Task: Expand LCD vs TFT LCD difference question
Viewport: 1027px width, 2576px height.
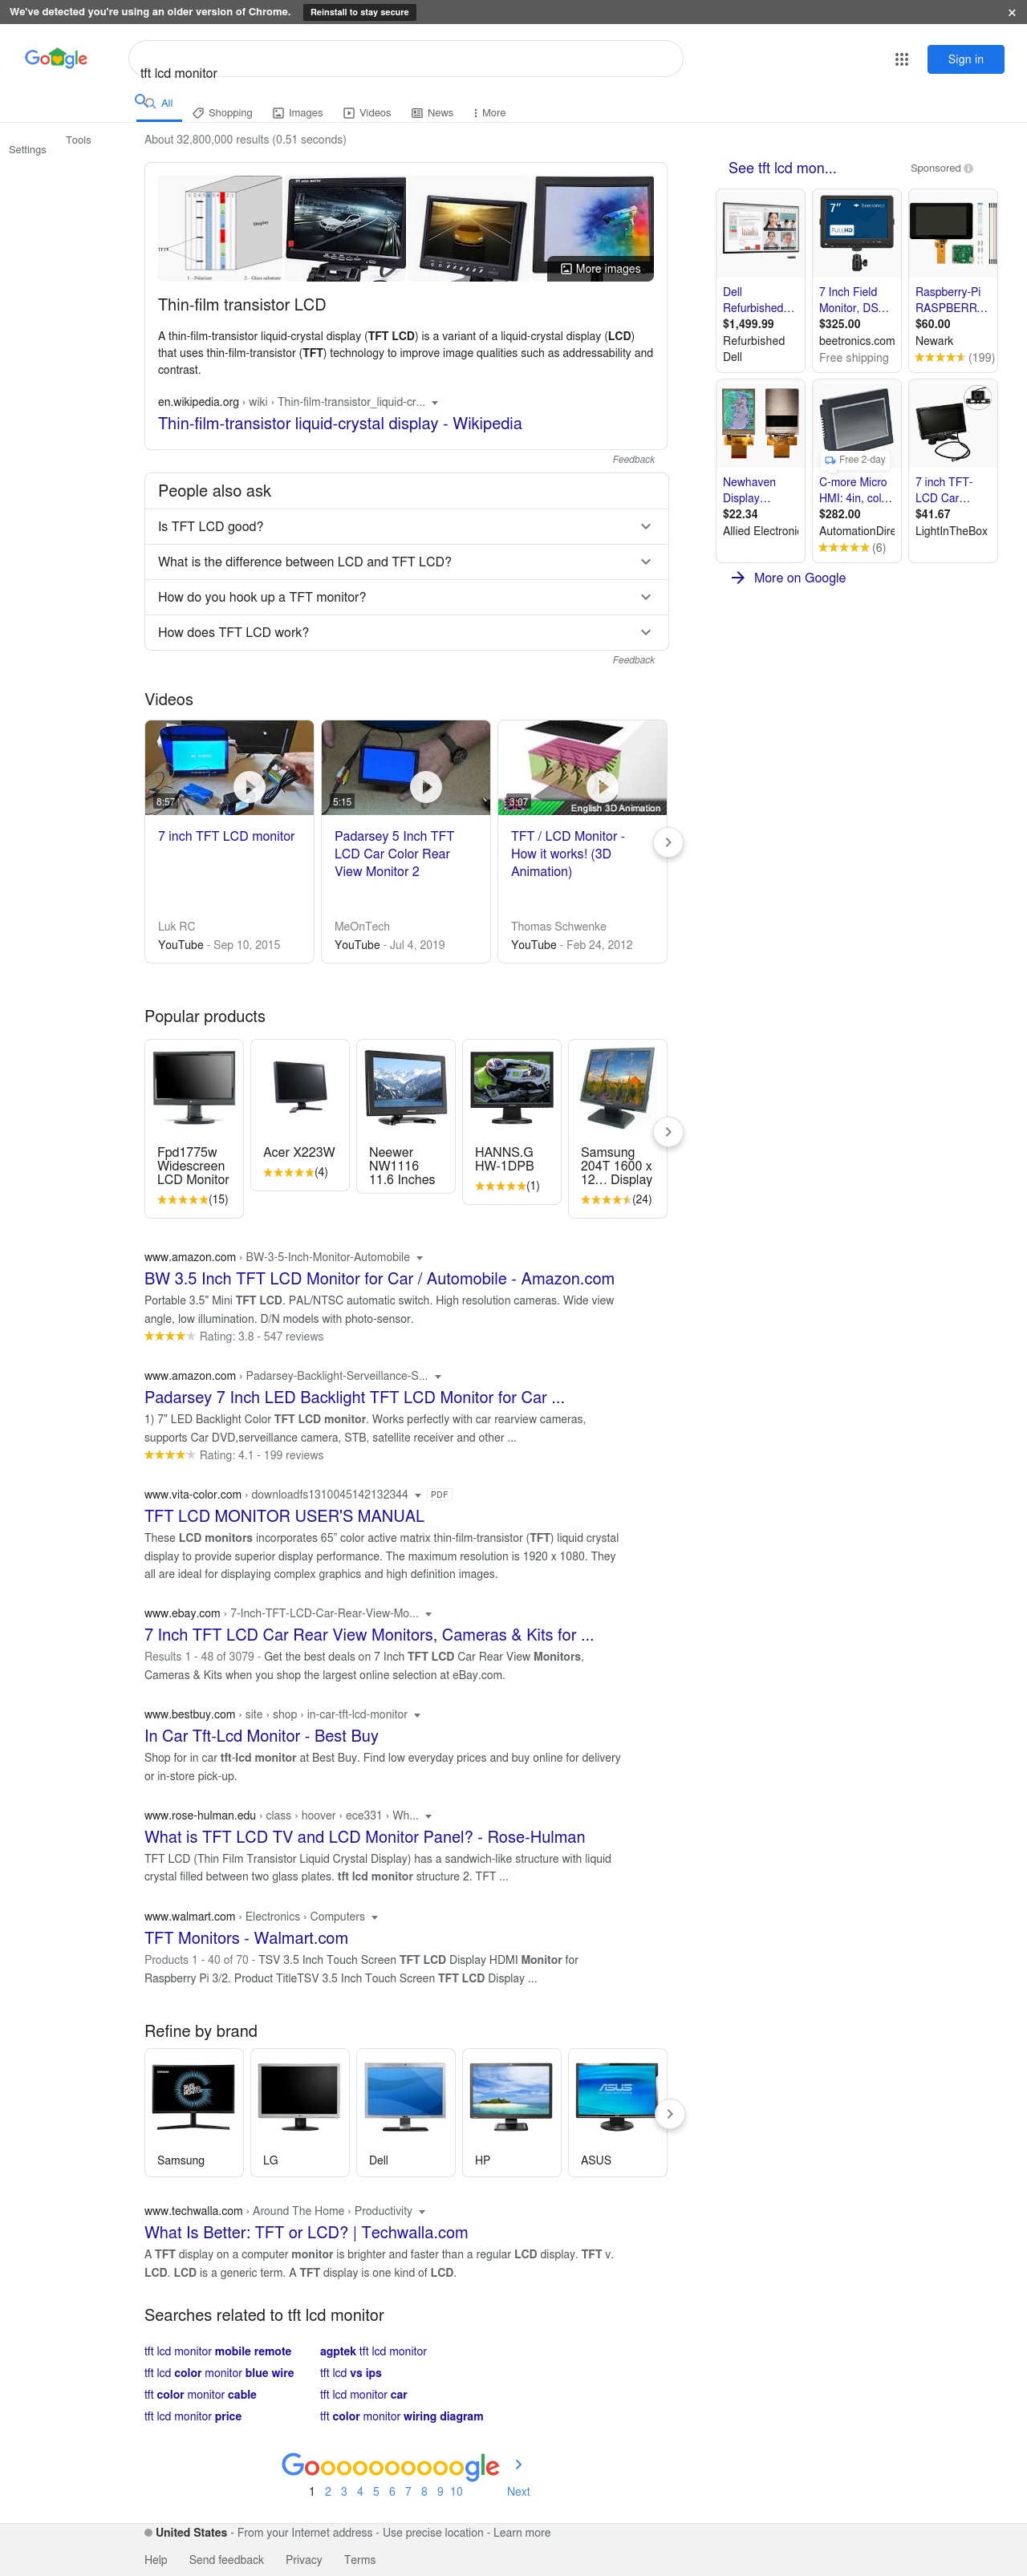Action: [x=406, y=562]
